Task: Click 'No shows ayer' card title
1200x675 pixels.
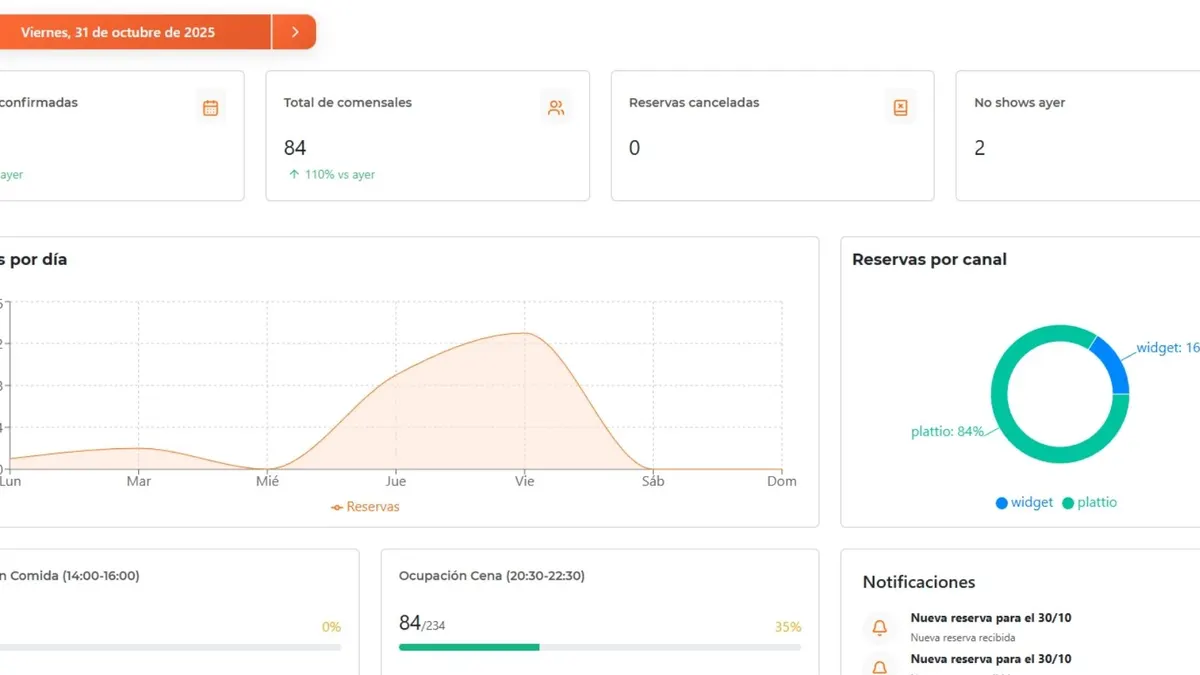Action: (x=1020, y=103)
